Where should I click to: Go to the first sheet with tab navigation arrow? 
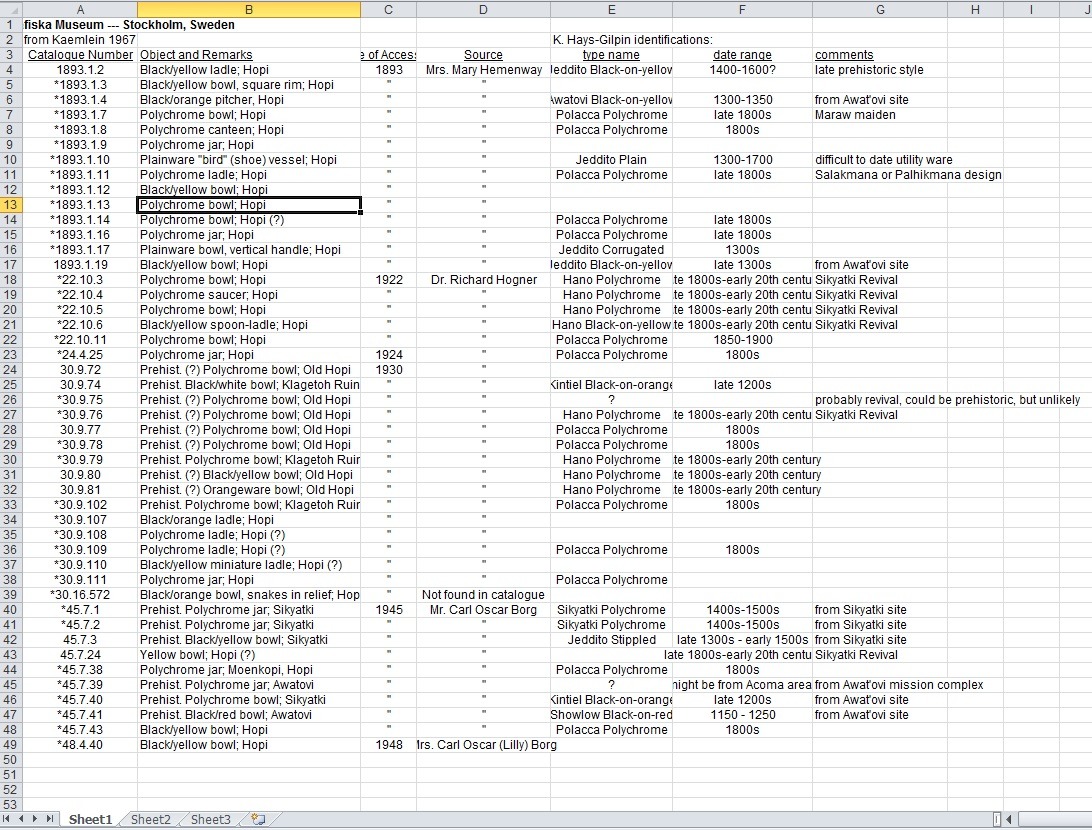(x=7, y=819)
